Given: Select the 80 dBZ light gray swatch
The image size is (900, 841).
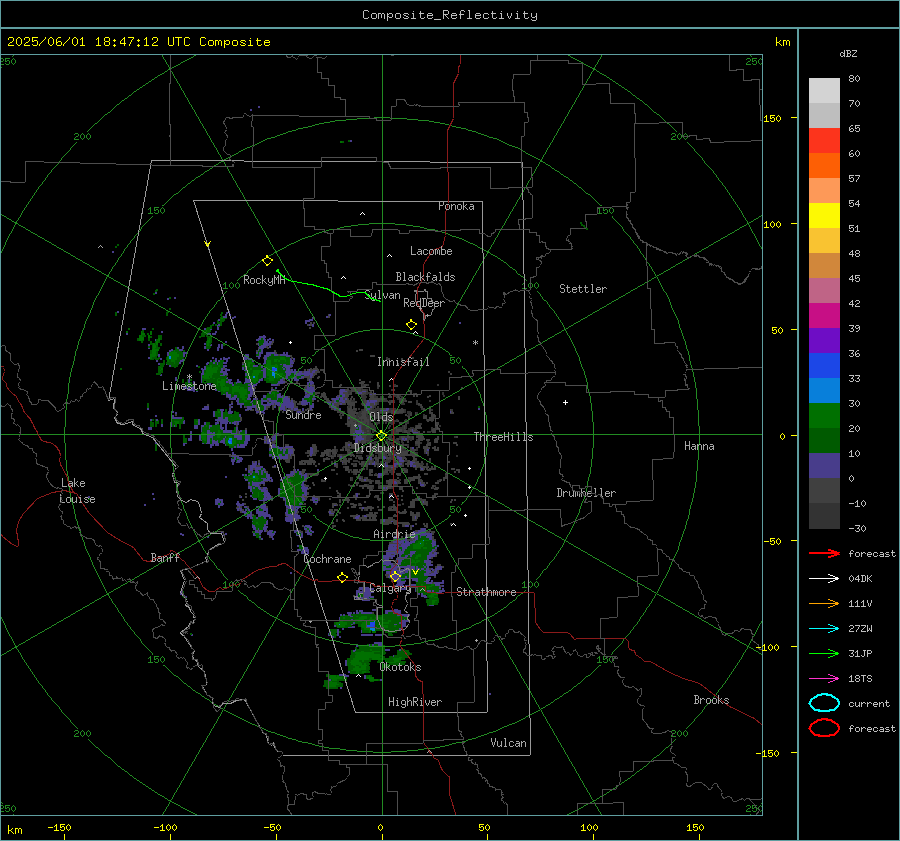Looking at the screenshot, I should coord(824,91).
